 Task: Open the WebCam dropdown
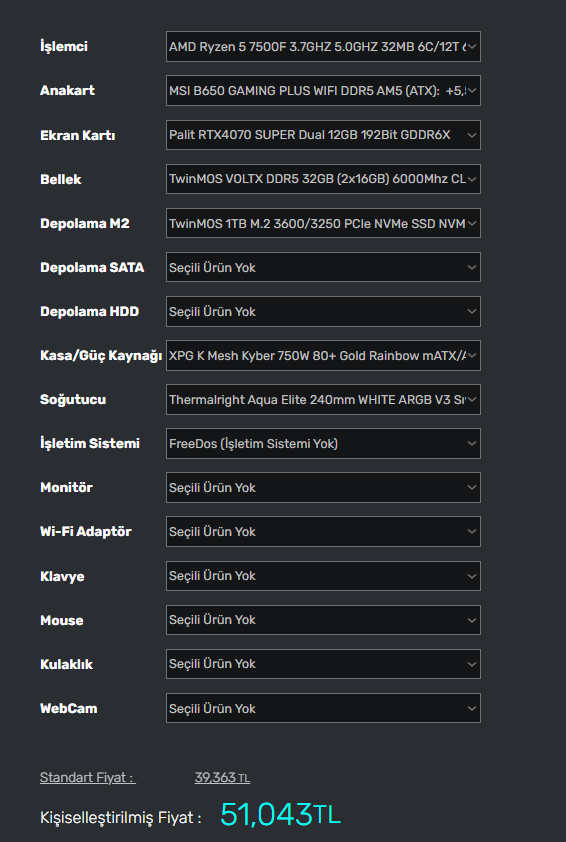coord(323,708)
